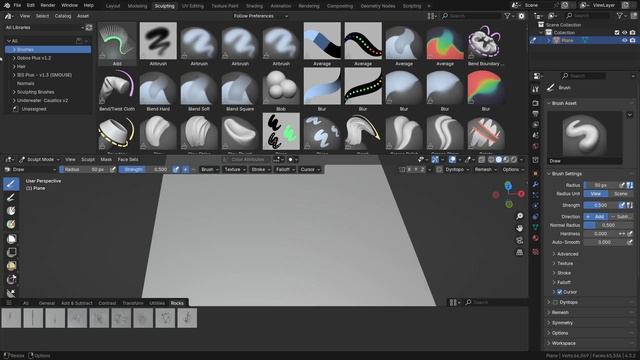Open the Modifiers wrench properties tab
Screen dimensions: 640x360
tap(536, 184)
